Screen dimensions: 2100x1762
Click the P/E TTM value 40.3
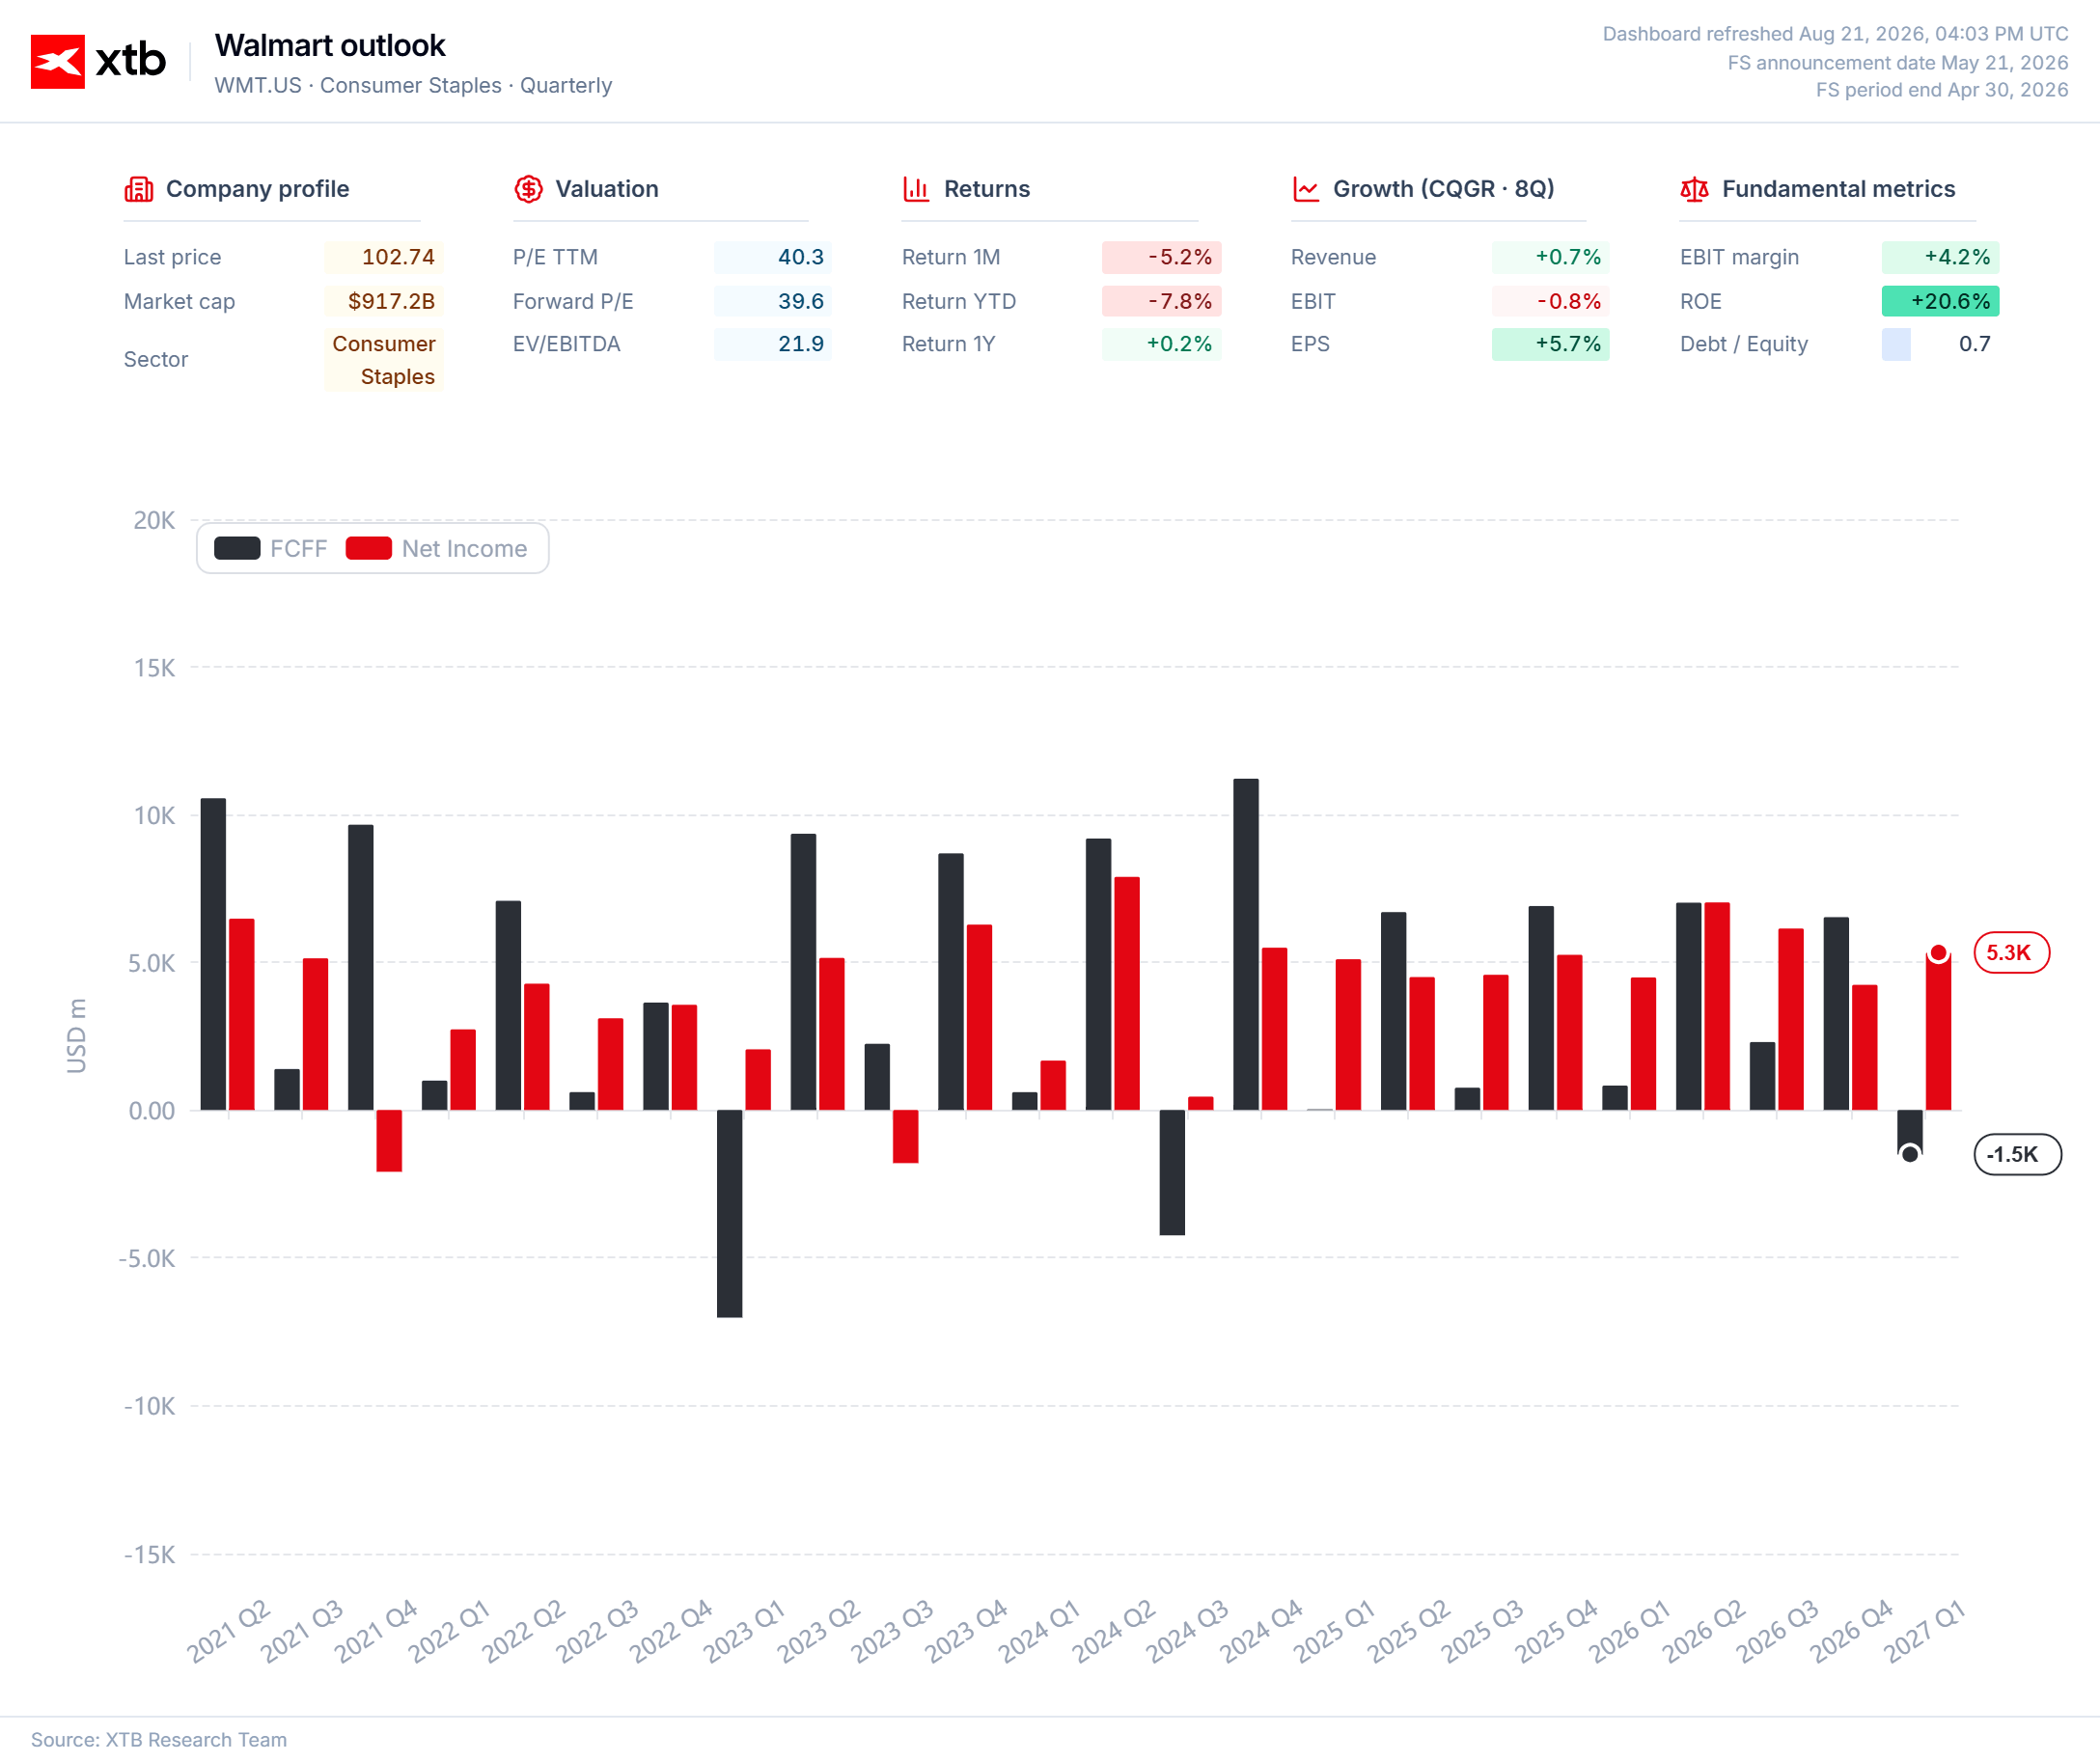[773, 257]
